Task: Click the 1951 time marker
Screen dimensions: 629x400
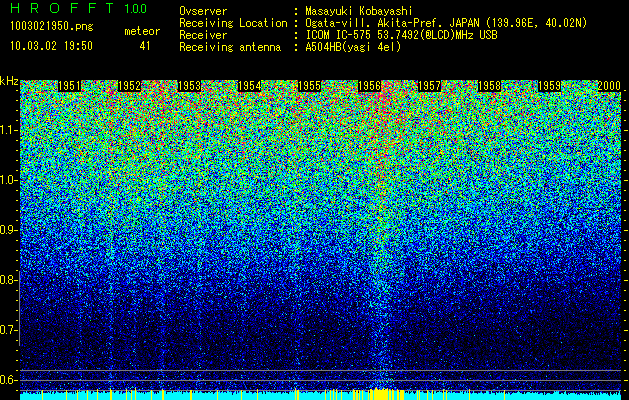Action: [x=69, y=86]
